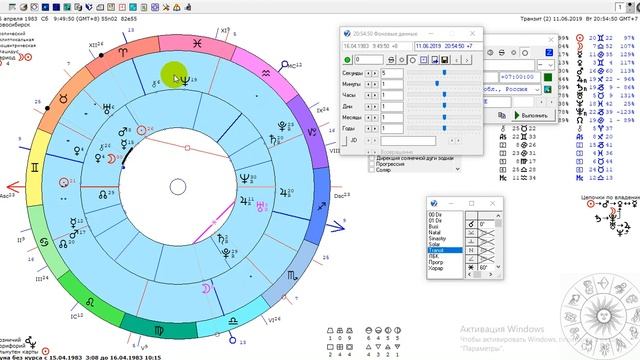Click the Секунды slider handle
The image size is (640, 360).
click(x=444, y=73)
